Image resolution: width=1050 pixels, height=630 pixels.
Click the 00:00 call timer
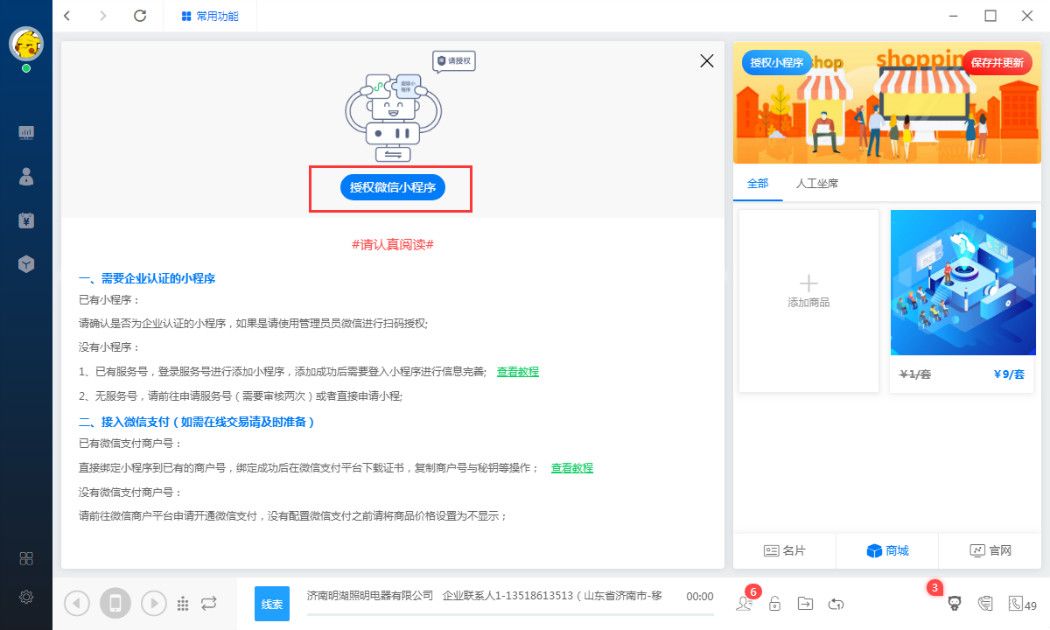700,597
